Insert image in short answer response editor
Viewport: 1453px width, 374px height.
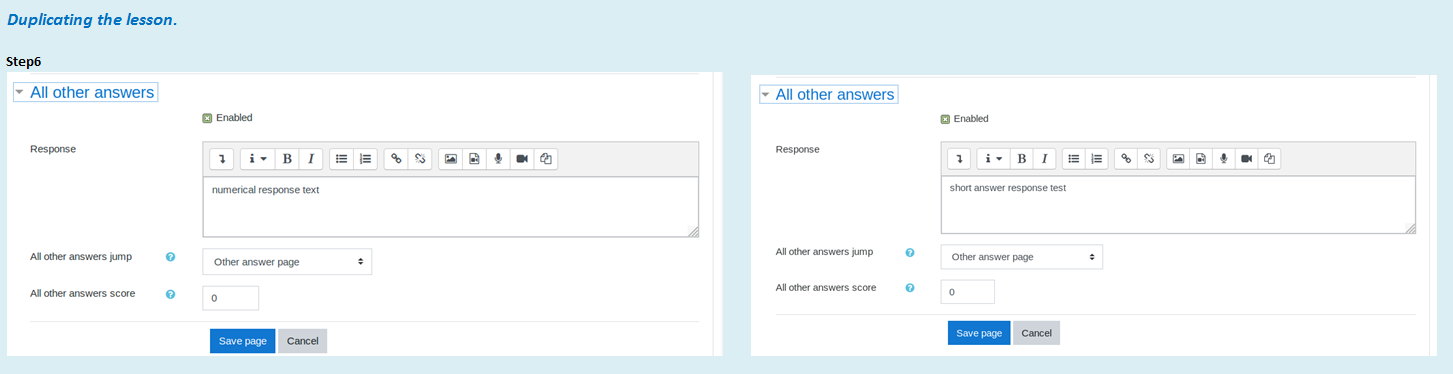[x=1178, y=158]
